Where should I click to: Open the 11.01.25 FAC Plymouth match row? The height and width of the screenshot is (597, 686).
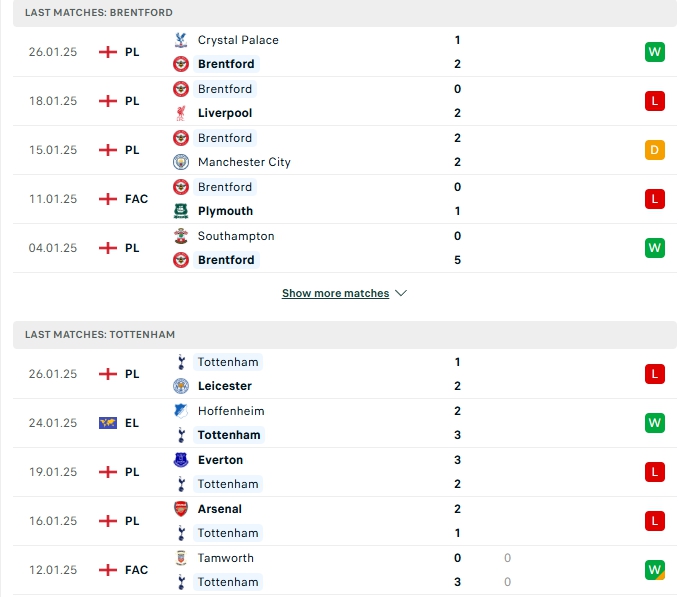tap(345, 199)
